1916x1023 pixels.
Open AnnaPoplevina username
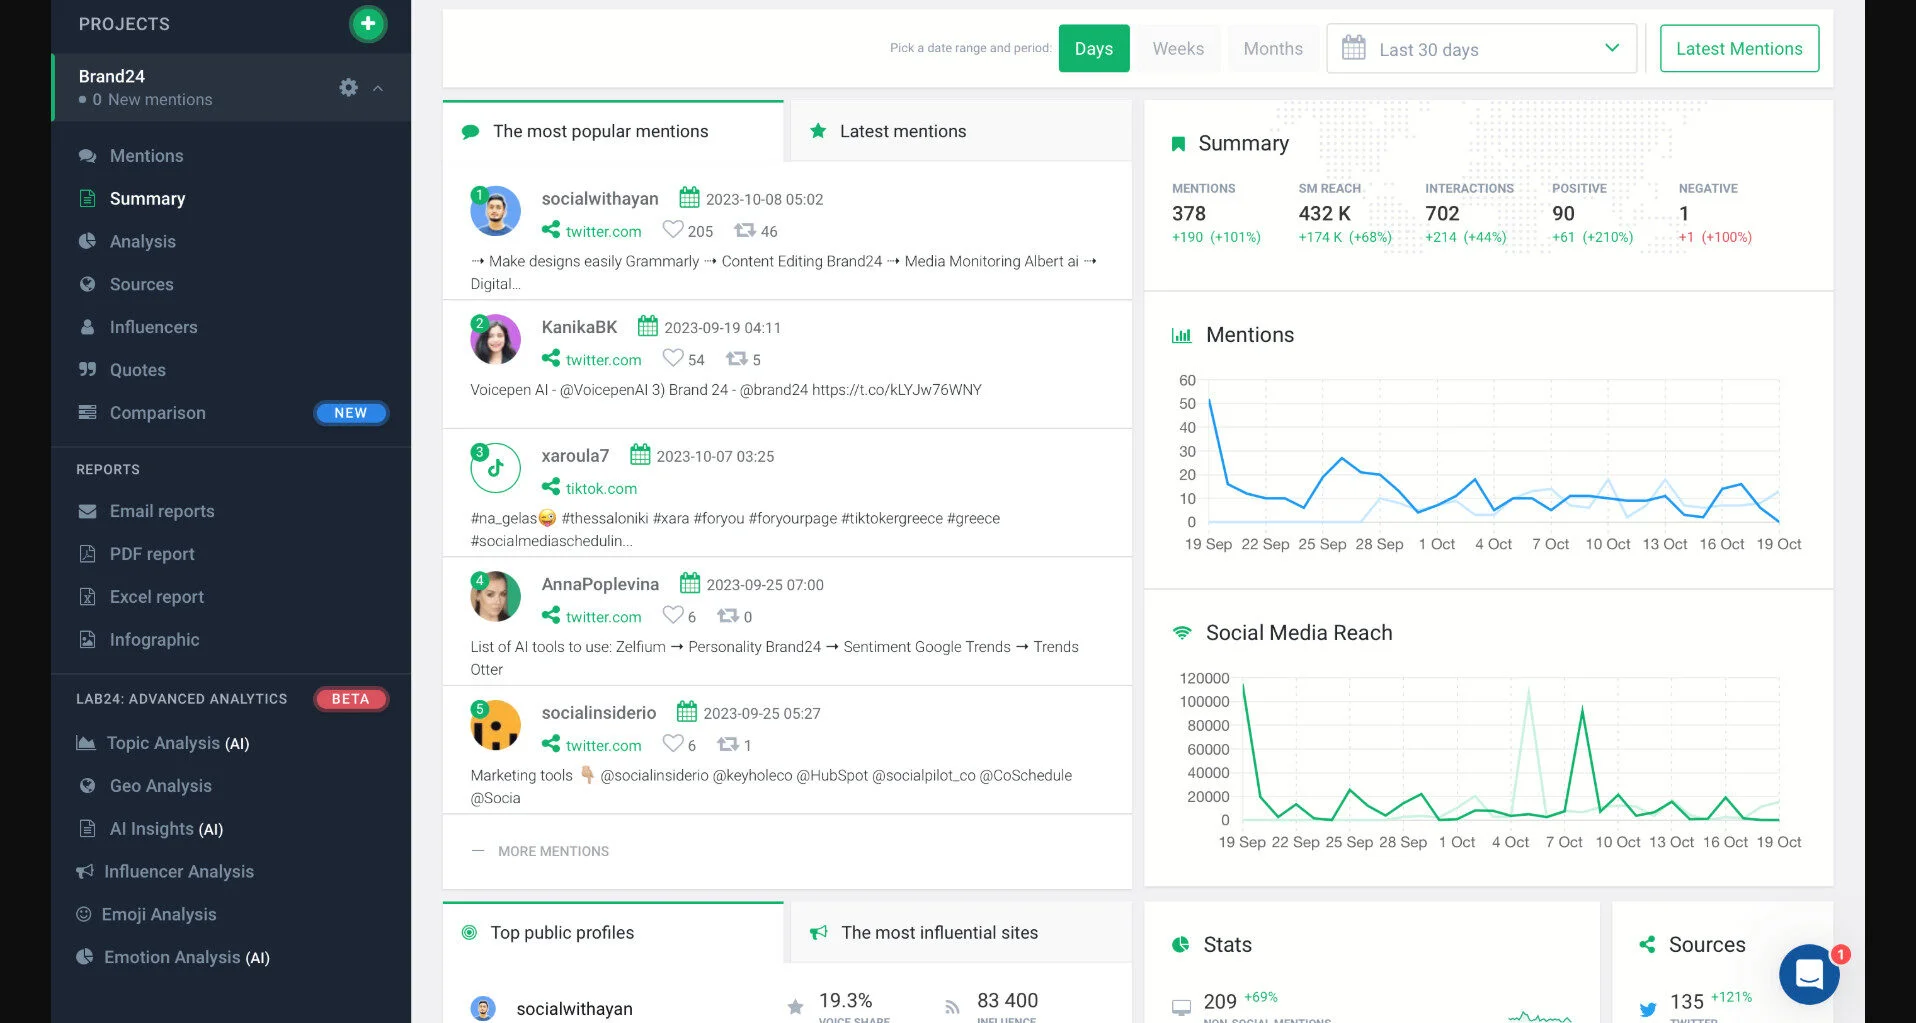point(600,584)
